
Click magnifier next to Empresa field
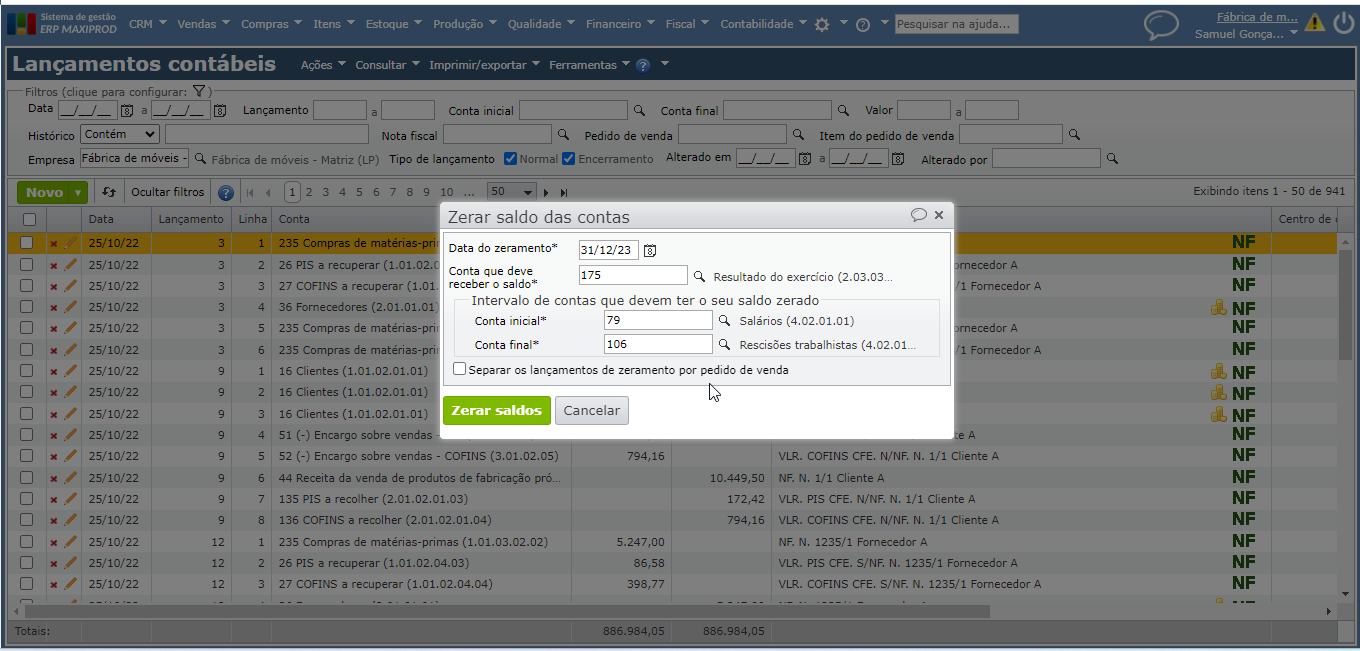(x=200, y=159)
